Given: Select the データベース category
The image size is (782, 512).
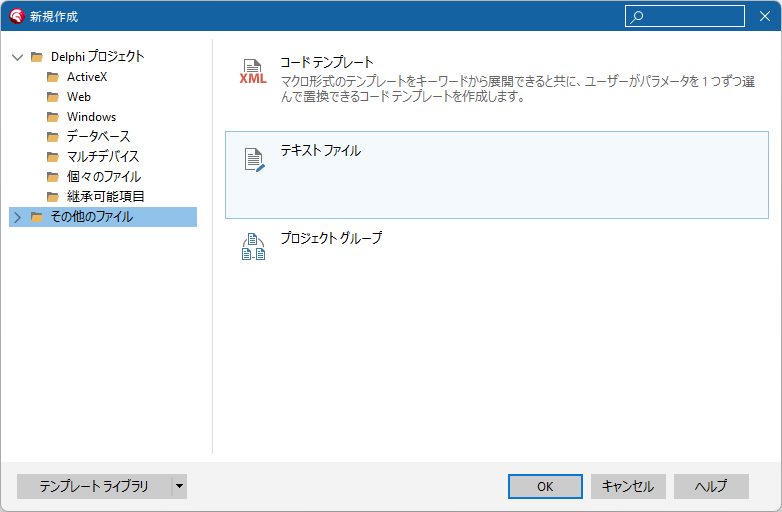Looking at the screenshot, I should tap(98, 137).
